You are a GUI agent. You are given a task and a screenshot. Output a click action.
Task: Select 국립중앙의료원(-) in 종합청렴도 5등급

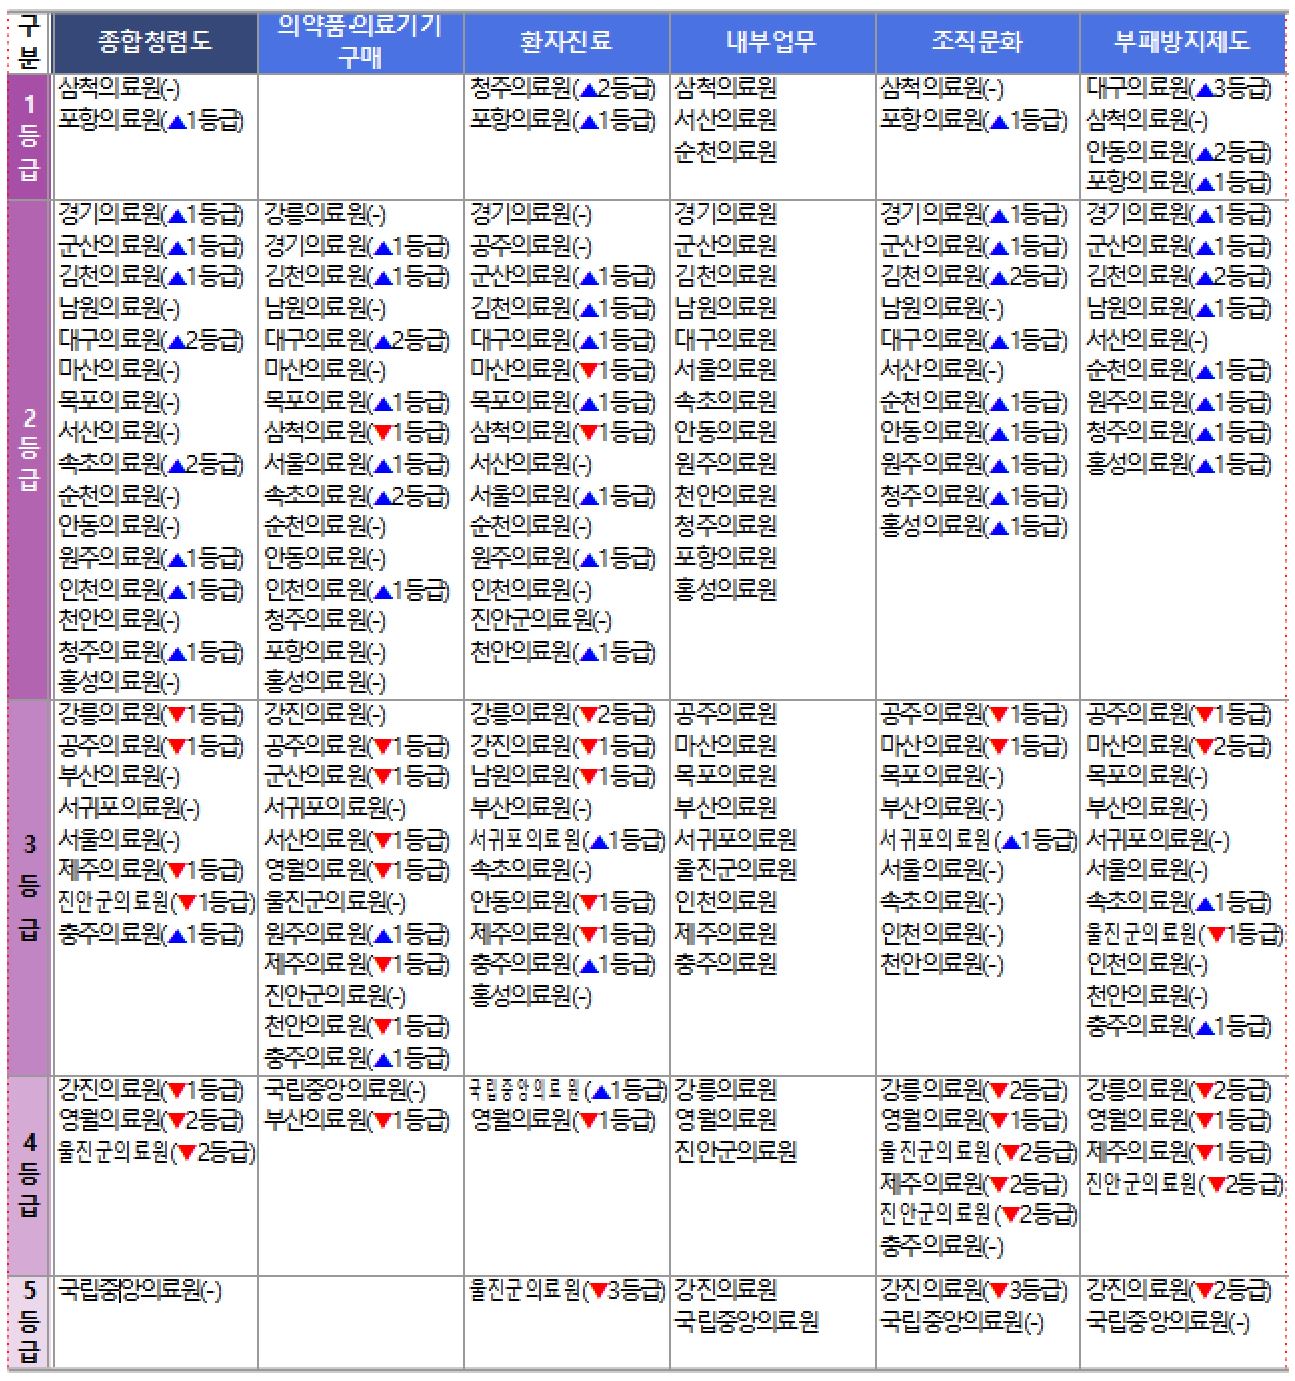(140, 1291)
